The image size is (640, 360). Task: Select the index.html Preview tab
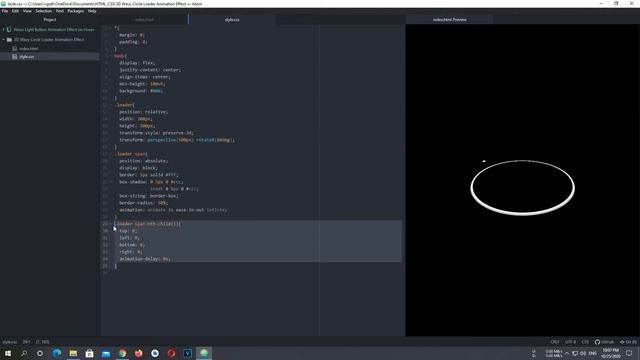(x=449, y=20)
